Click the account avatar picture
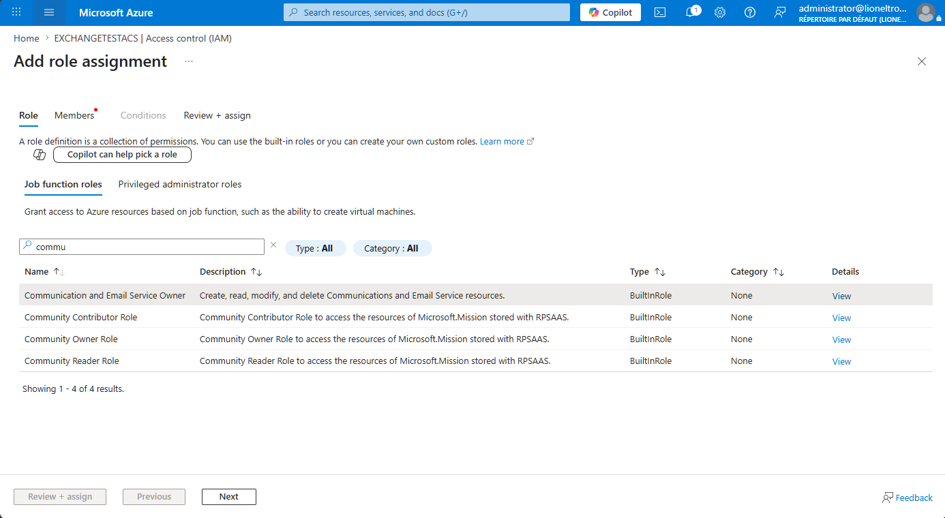The height and width of the screenshot is (518, 945). pyautogui.click(x=926, y=12)
